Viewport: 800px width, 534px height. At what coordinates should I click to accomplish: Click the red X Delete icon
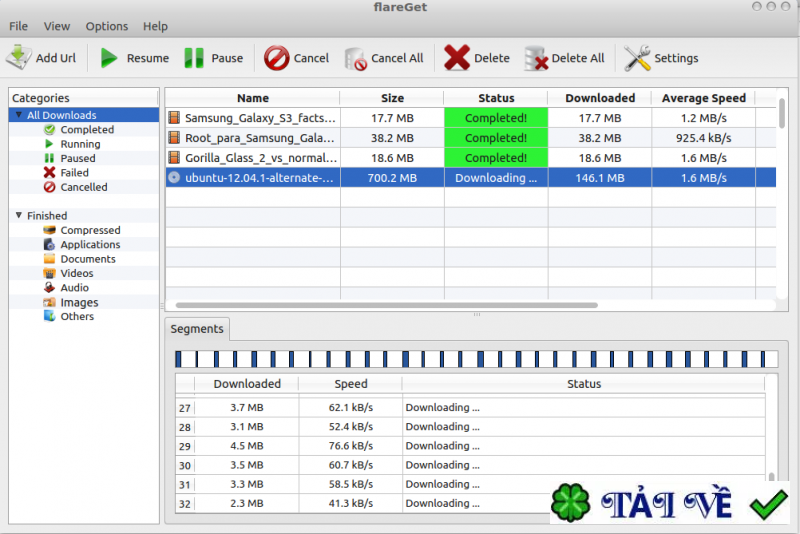[457, 58]
